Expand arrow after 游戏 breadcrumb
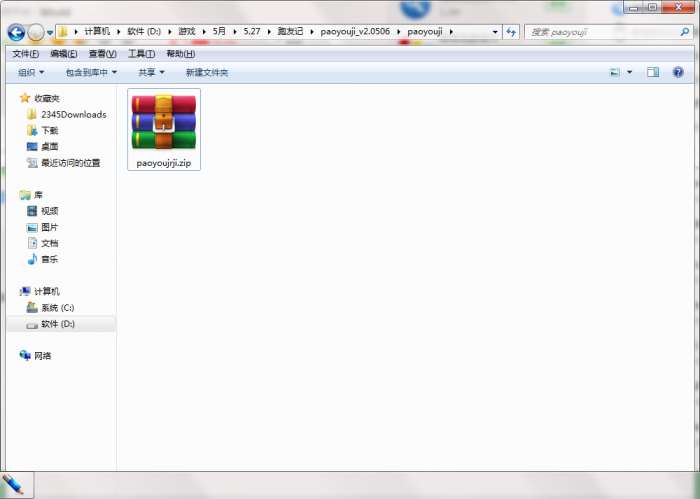Image resolution: width=700 pixels, height=499 pixels. coord(204,32)
